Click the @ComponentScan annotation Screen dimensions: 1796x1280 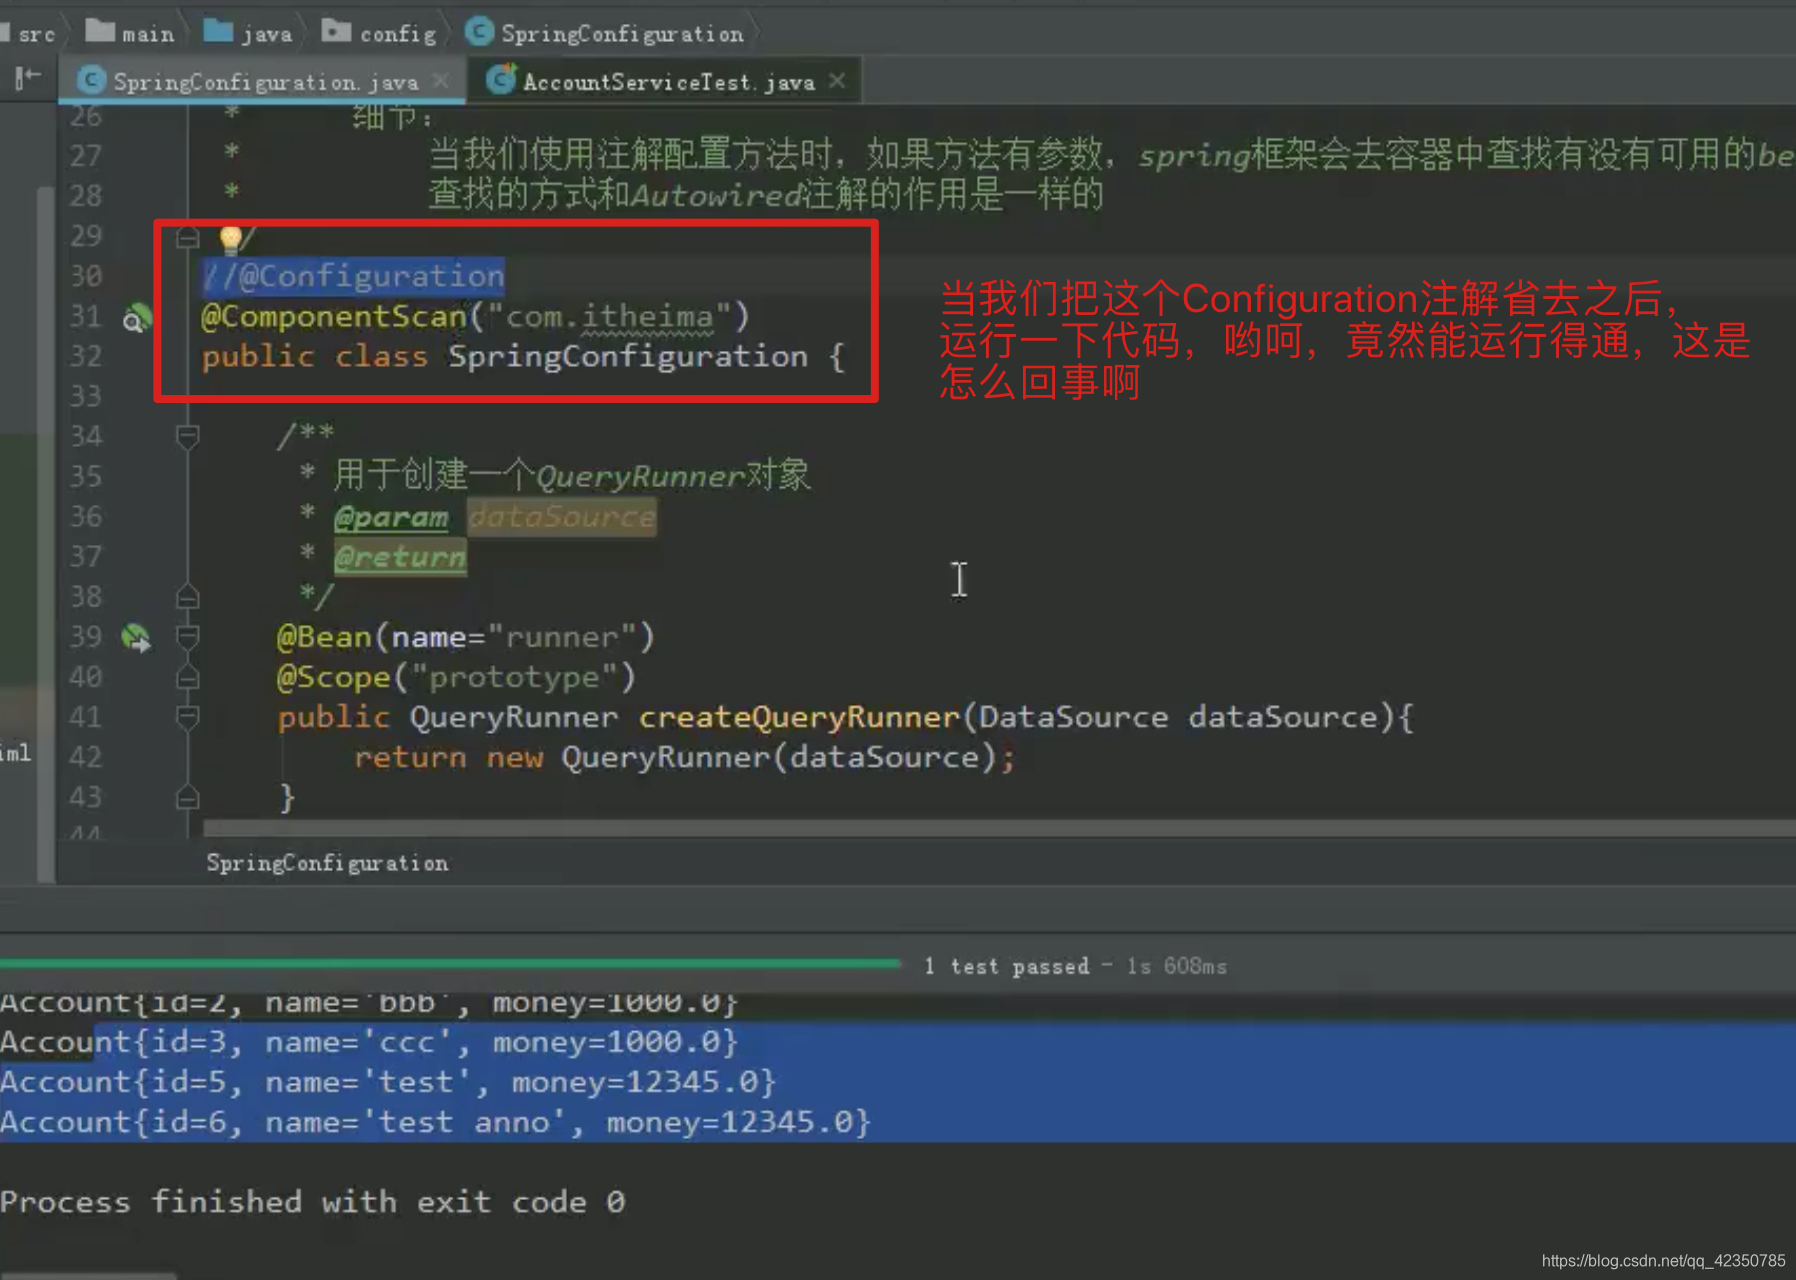pyautogui.click(x=334, y=317)
